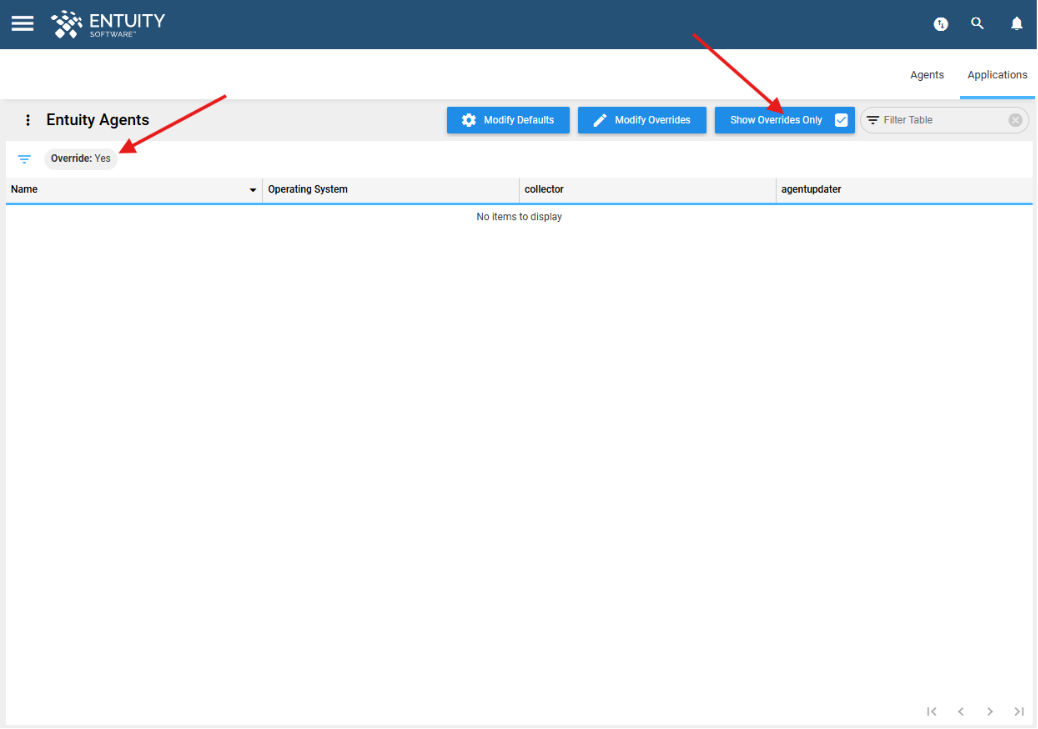Go to previous page of table
This screenshot has height=729, width=1038.
tap(961, 712)
